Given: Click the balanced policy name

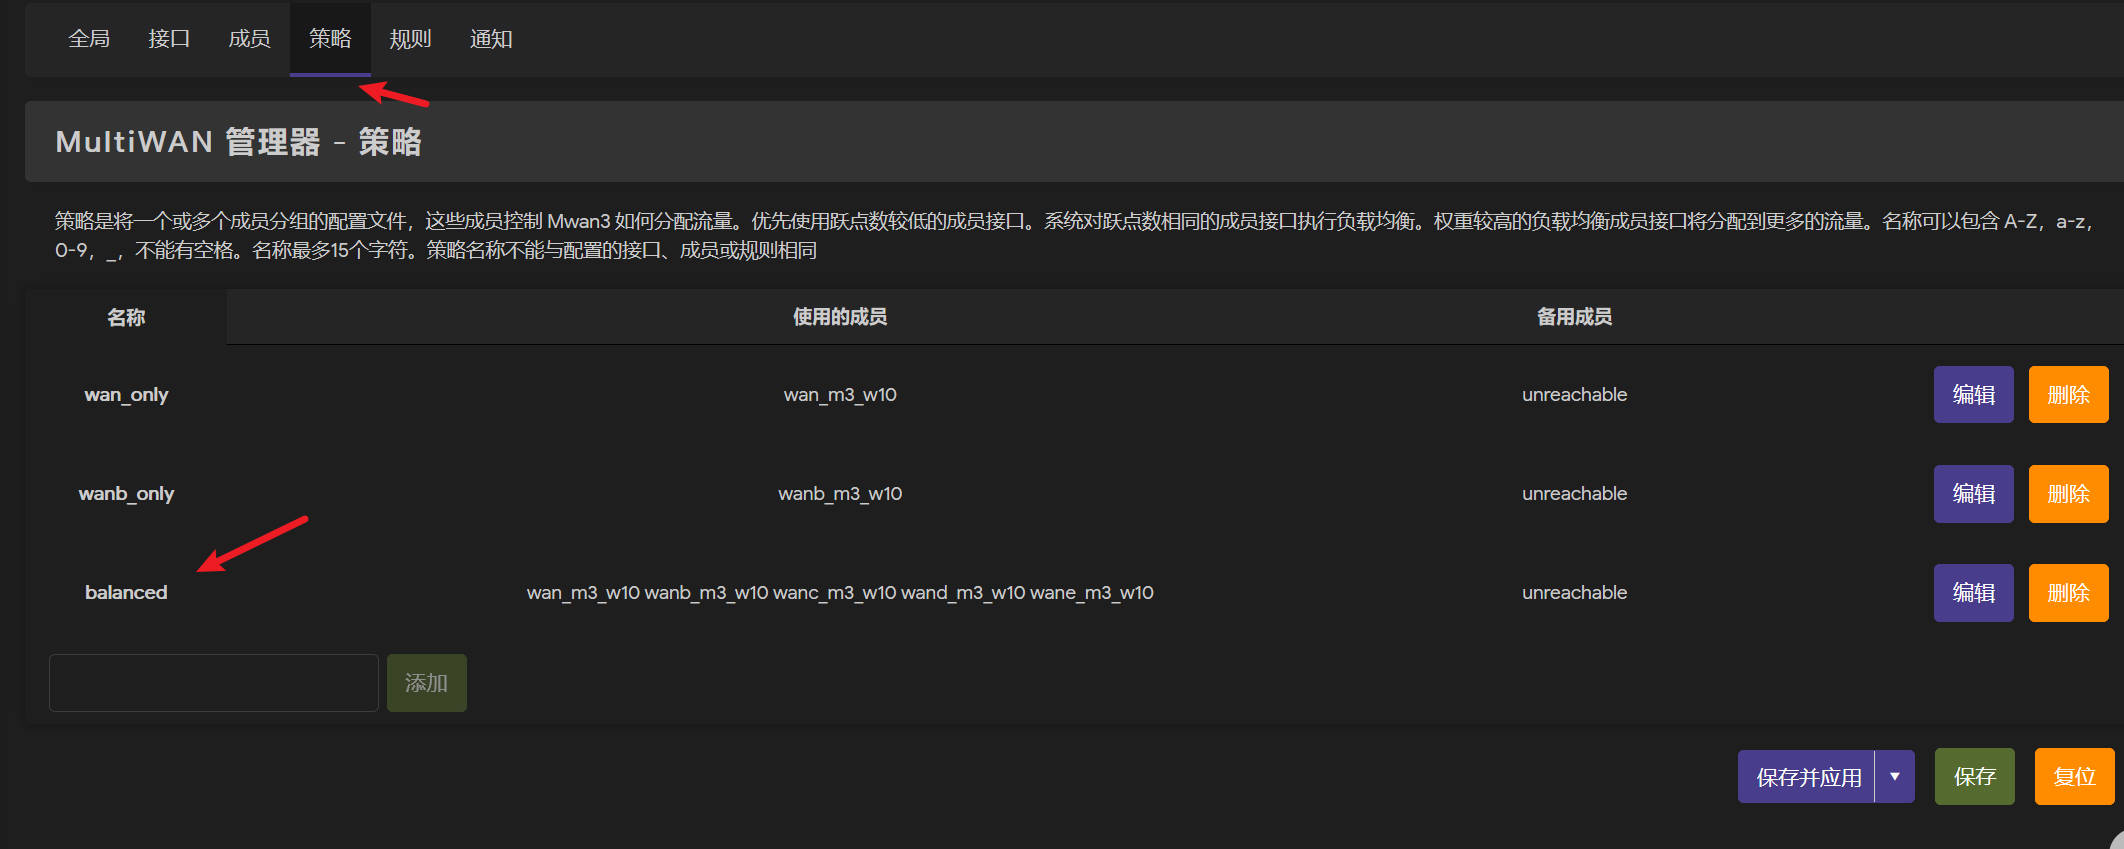Looking at the screenshot, I should point(126,593).
